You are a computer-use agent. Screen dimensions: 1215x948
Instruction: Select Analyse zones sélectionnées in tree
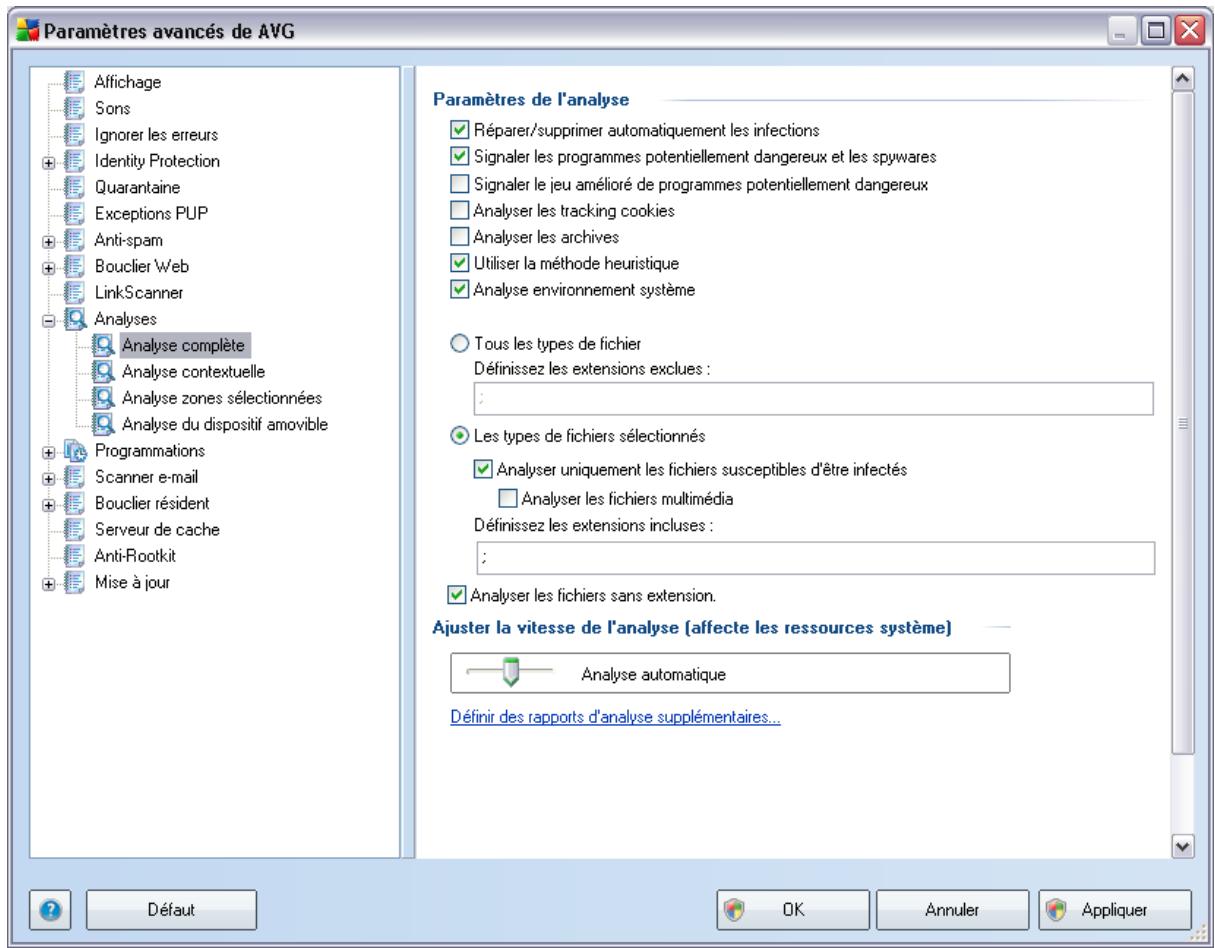tap(221, 398)
